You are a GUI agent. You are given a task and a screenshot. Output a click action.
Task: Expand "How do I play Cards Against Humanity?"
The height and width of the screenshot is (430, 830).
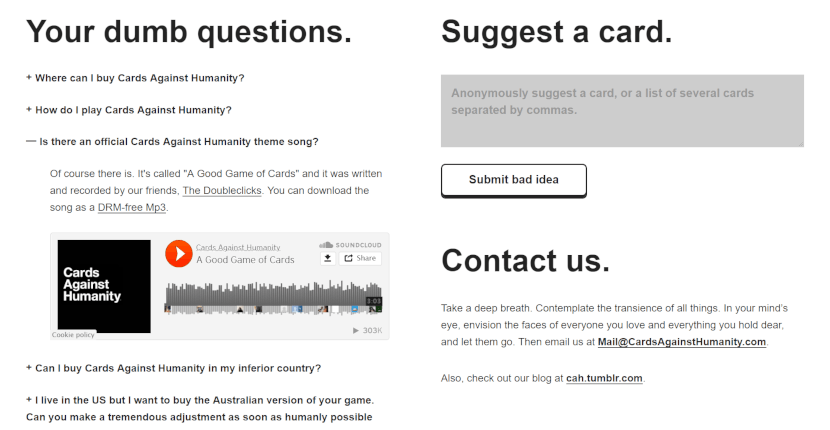[x=129, y=110]
